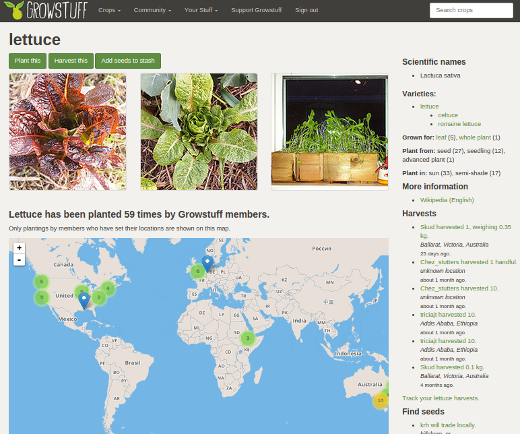
Task: Select Sign out in the navbar
Action: [307, 10]
